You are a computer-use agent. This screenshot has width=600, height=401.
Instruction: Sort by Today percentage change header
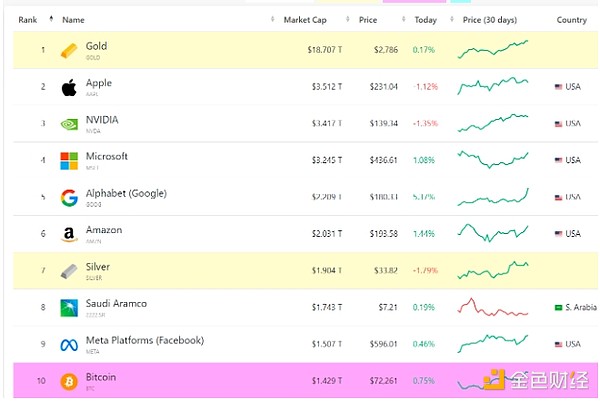point(426,20)
